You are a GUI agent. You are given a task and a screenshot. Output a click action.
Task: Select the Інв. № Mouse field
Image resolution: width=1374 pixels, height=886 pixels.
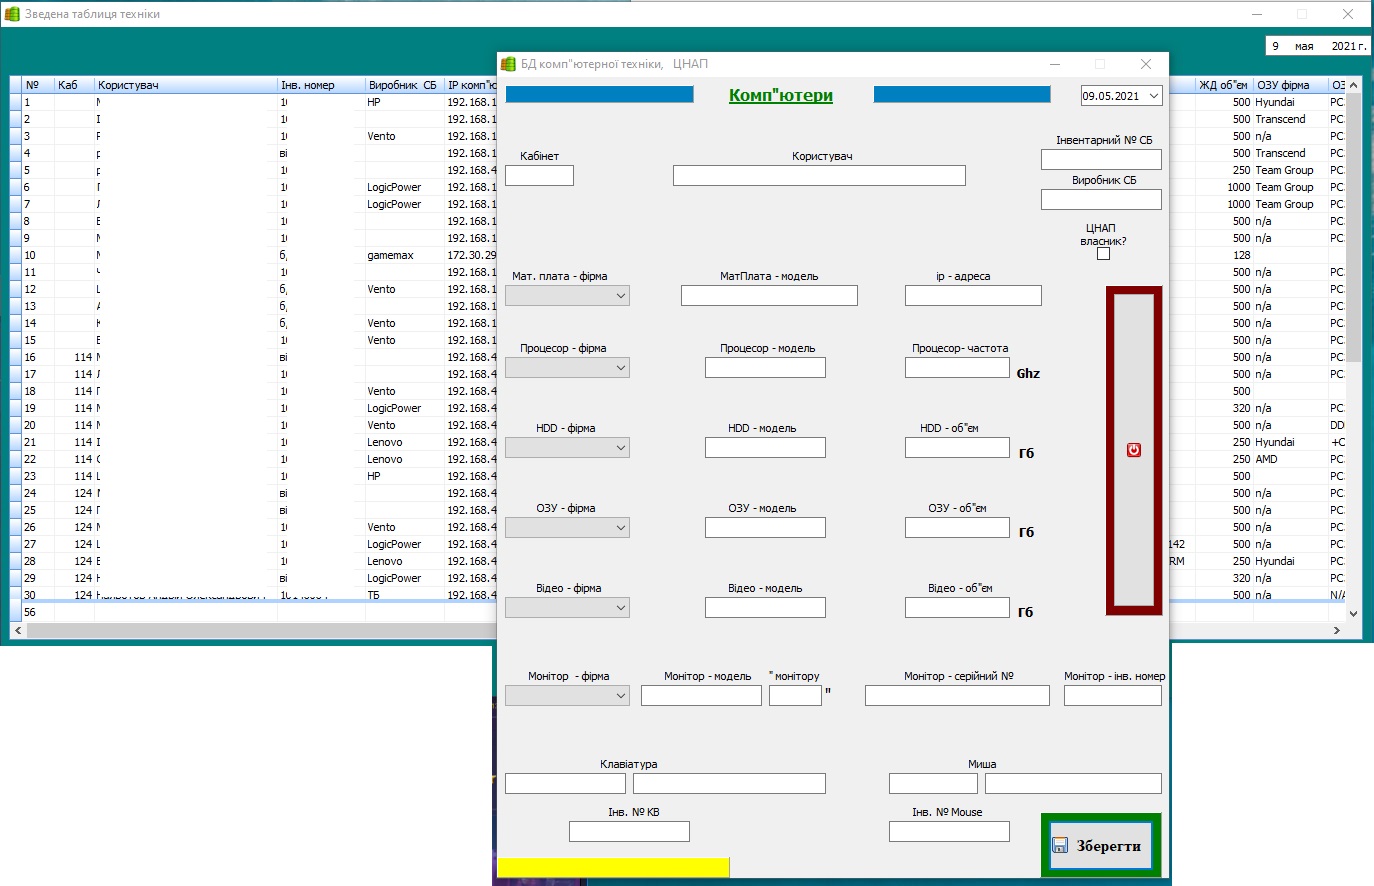(x=949, y=832)
